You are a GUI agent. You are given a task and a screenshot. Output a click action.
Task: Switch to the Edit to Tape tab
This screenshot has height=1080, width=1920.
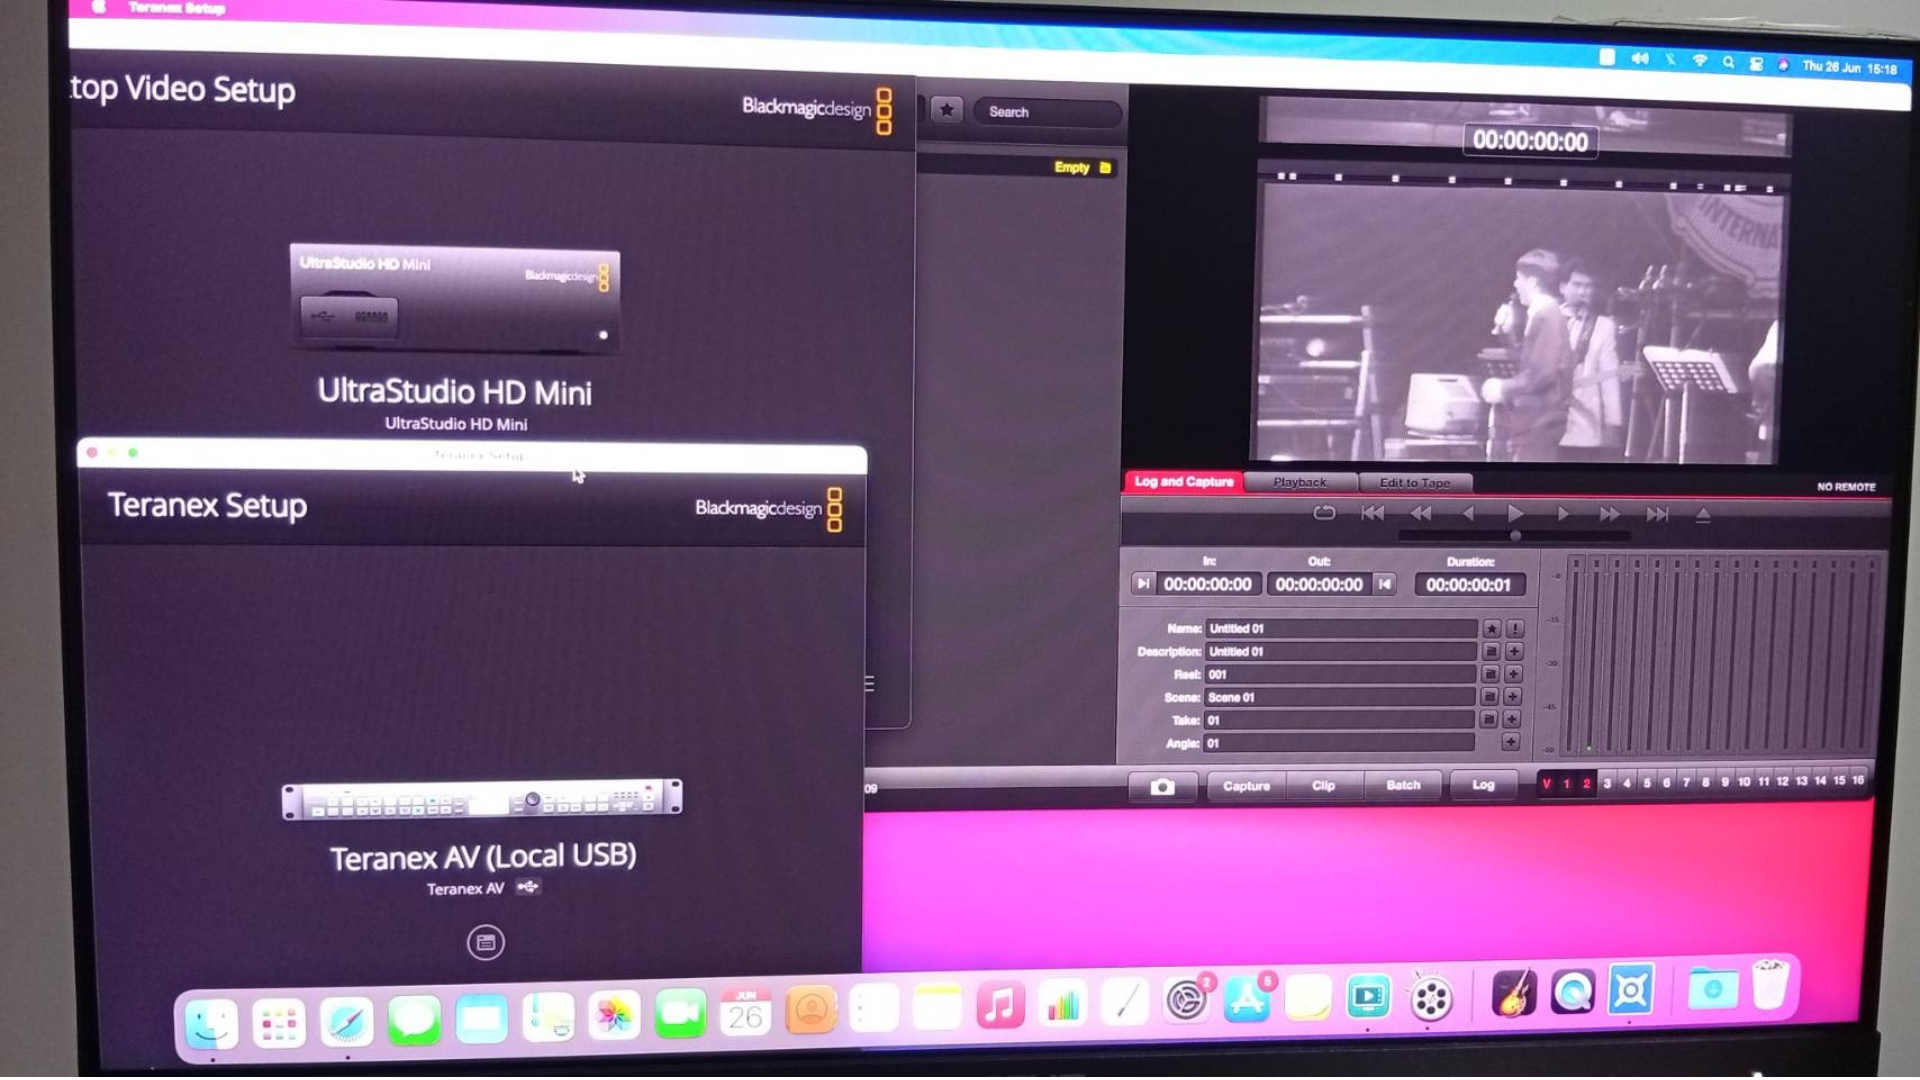(1415, 483)
